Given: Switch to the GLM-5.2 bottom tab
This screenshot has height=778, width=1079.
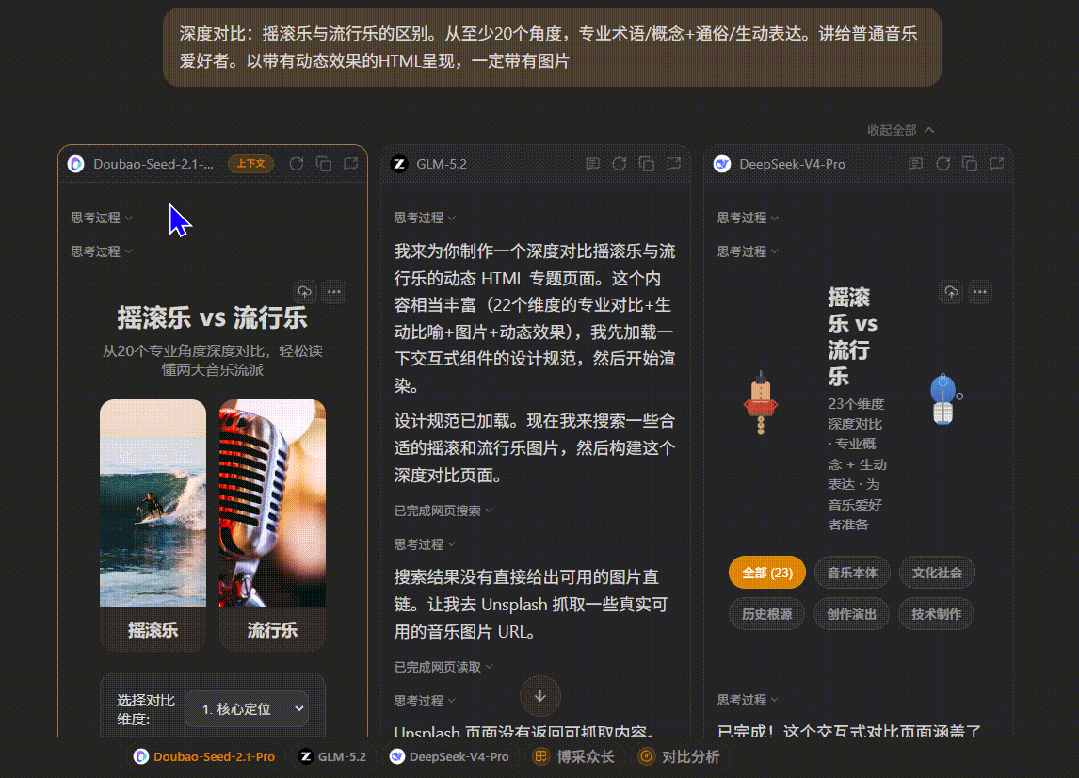Looking at the screenshot, I should click(x=332, y=757).
